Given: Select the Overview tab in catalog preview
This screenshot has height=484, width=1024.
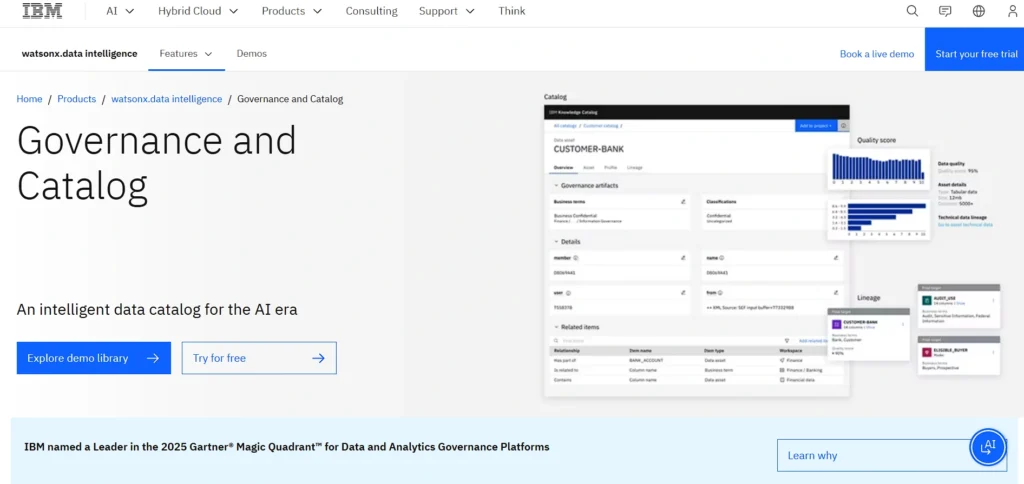Looking at the screenshot, I should [564, 168].
